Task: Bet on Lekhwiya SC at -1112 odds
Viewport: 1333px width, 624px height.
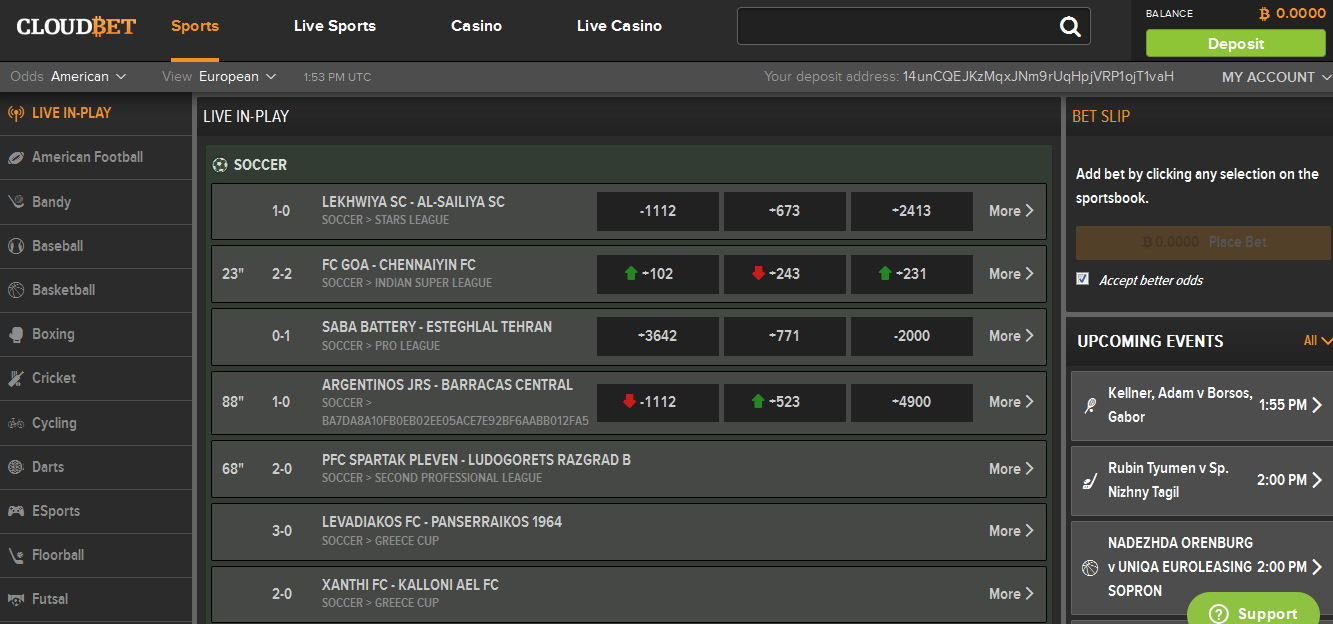Action: [x=658, y=211]
